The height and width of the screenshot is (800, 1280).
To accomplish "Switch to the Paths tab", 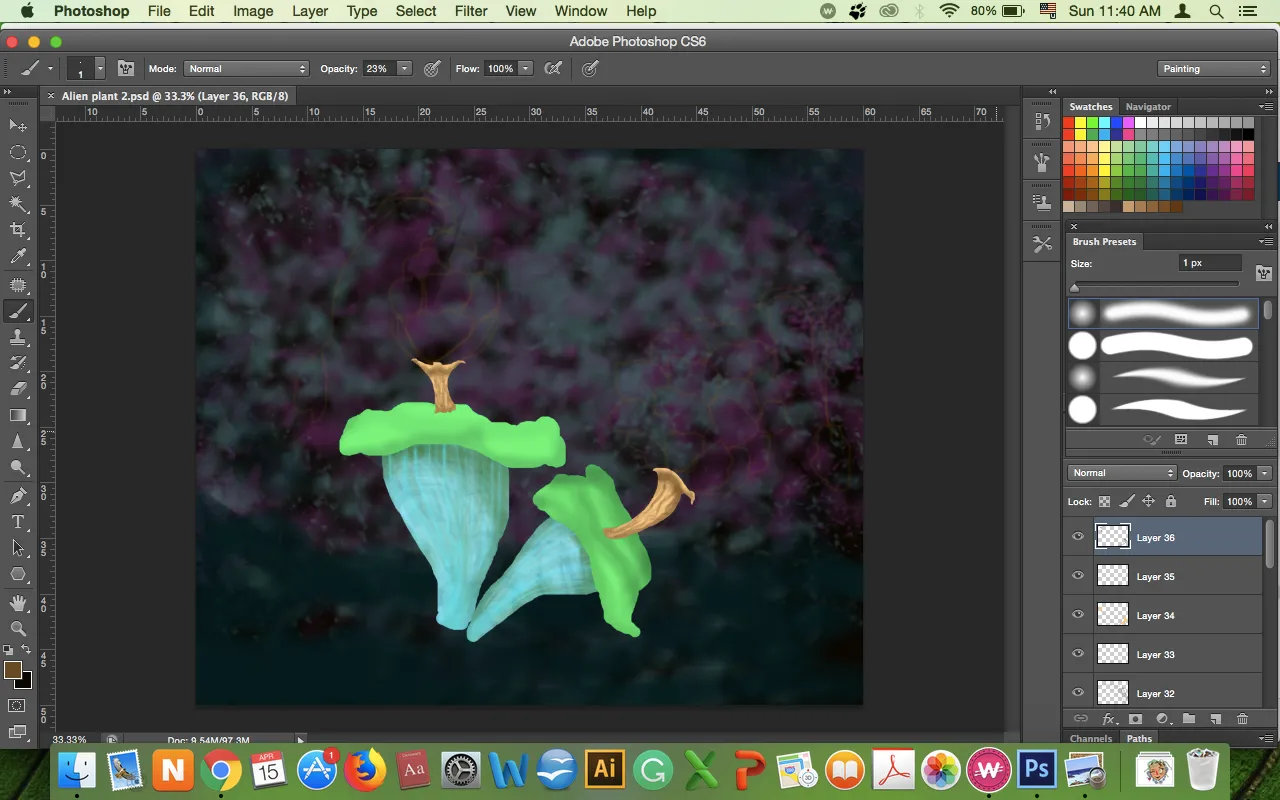I will [1140, 739].
